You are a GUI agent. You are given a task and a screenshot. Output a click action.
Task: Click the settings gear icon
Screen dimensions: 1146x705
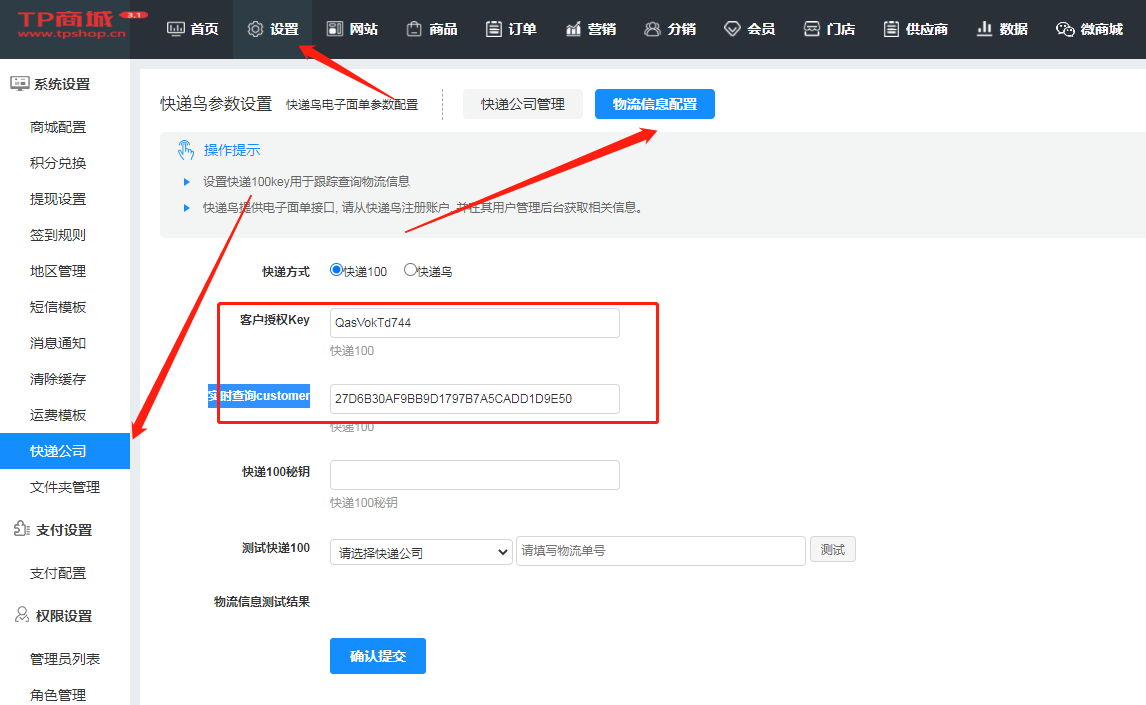pyautogui.click(x=255, y=29)
